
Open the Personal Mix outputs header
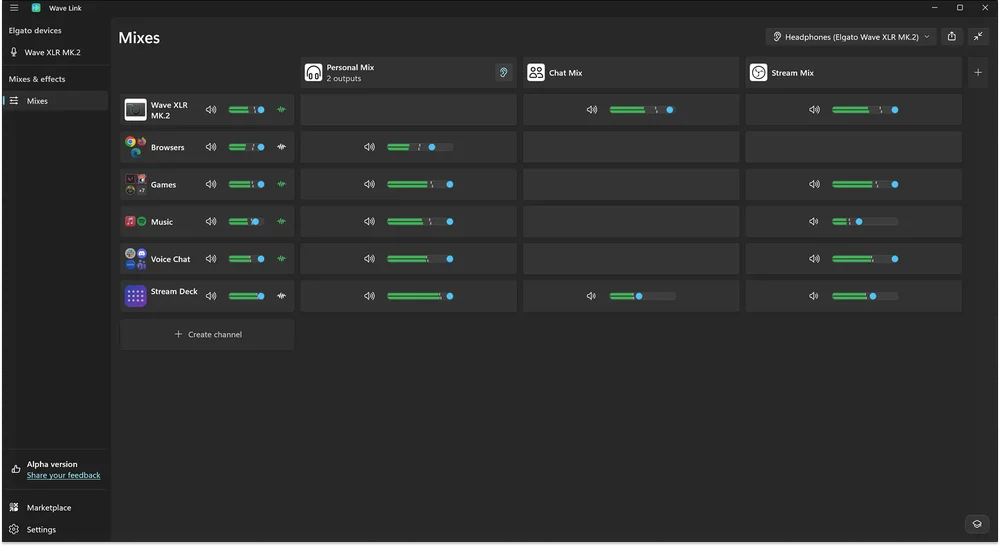click(400, 72)
